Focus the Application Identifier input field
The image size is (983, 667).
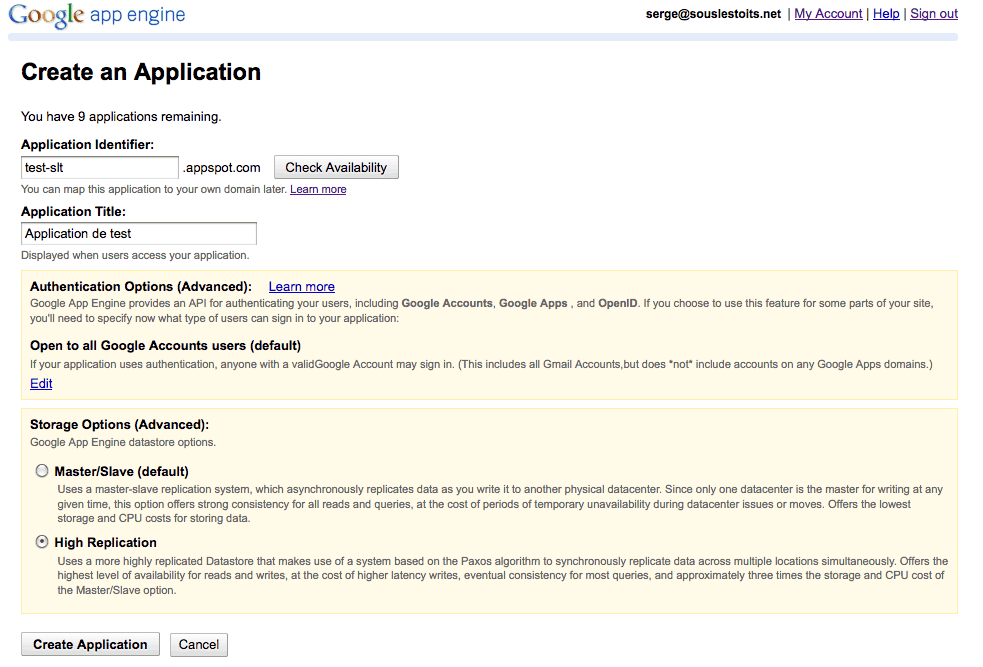tap(100, 167)
